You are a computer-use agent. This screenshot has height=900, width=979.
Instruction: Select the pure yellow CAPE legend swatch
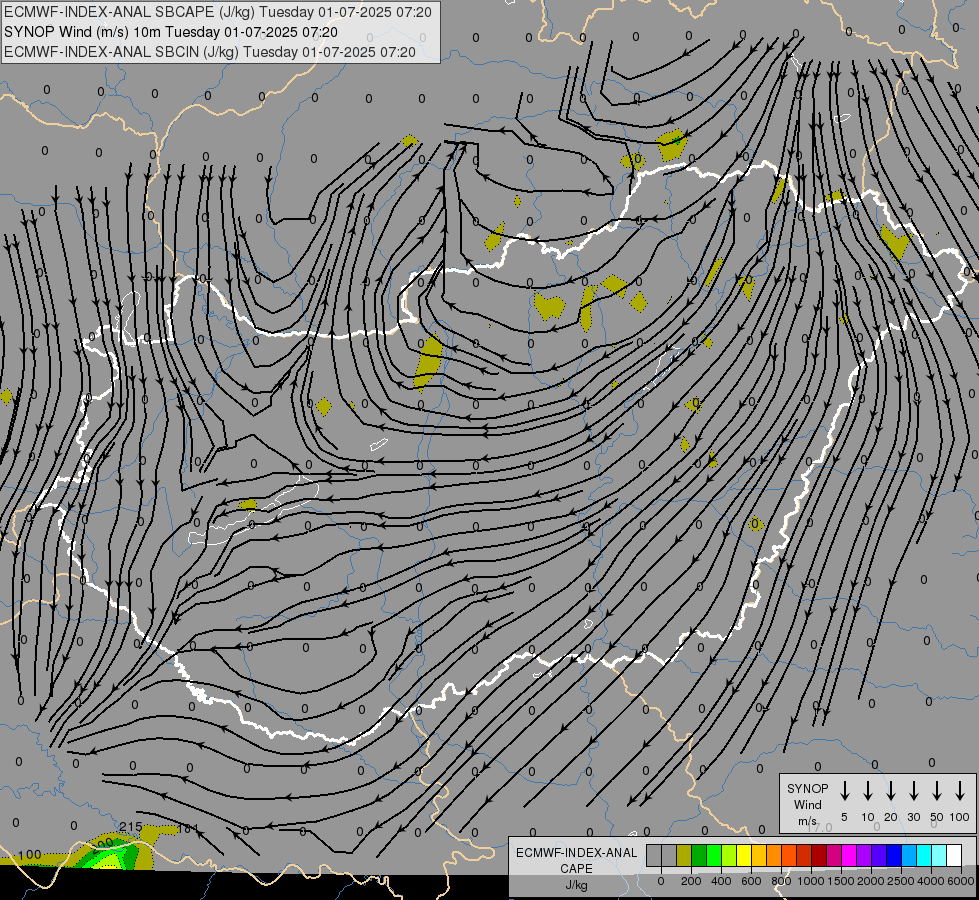click(x=744, y=855)
